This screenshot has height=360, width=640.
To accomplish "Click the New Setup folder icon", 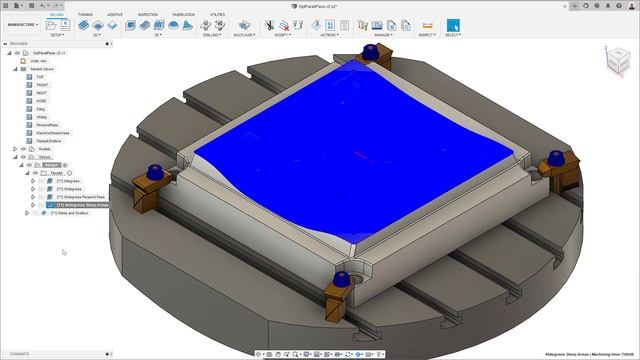I will (x=51, y=25).
